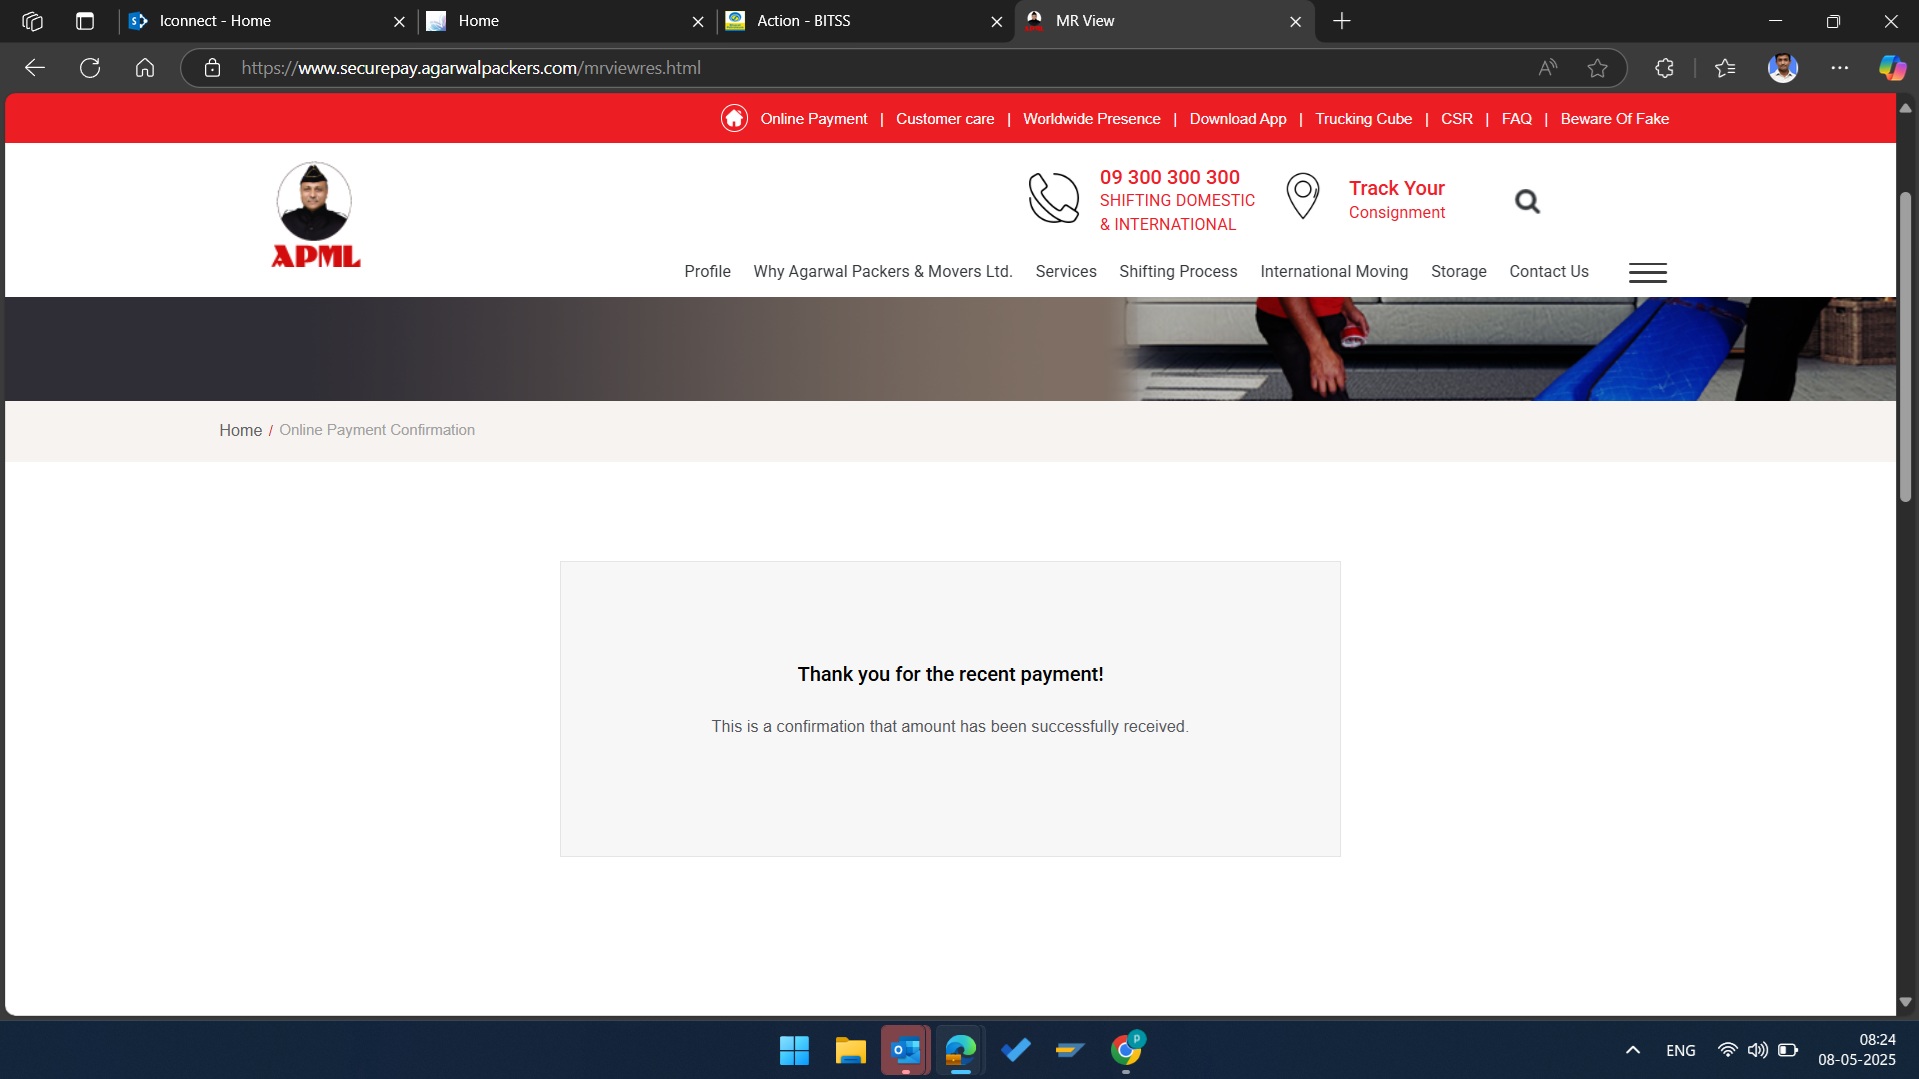Click the home icon in red top bar
This screenshot has width=1919, height=1079.
(x=734, y=118)
